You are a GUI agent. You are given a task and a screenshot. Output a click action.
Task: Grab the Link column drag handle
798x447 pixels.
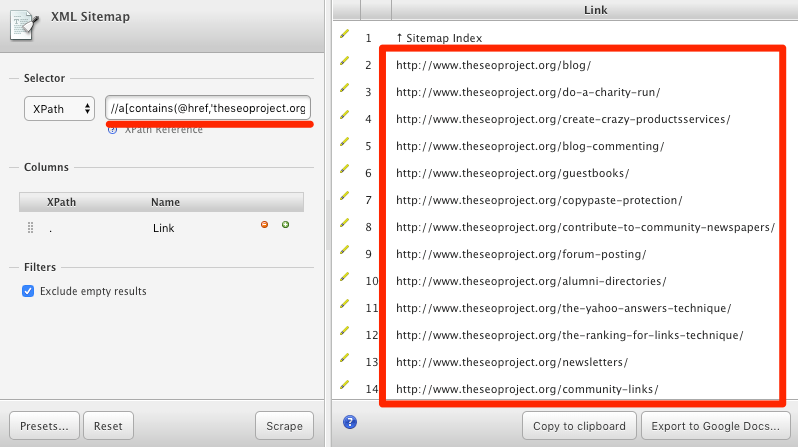31,228
